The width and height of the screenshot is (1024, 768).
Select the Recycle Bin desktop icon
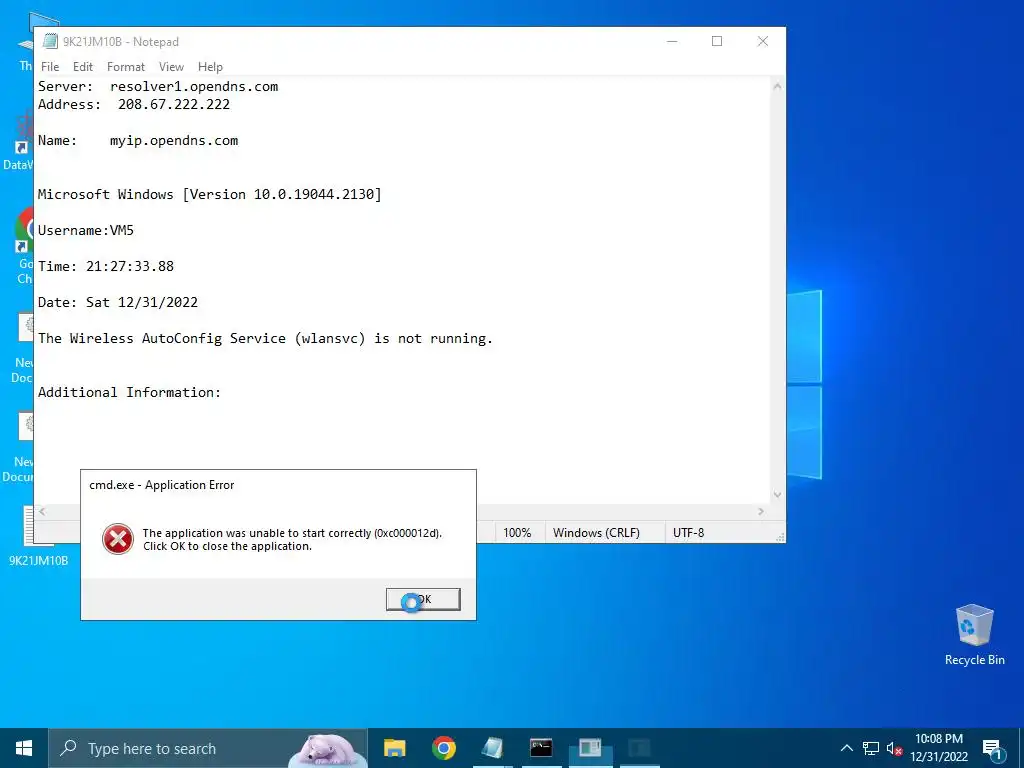974,635
